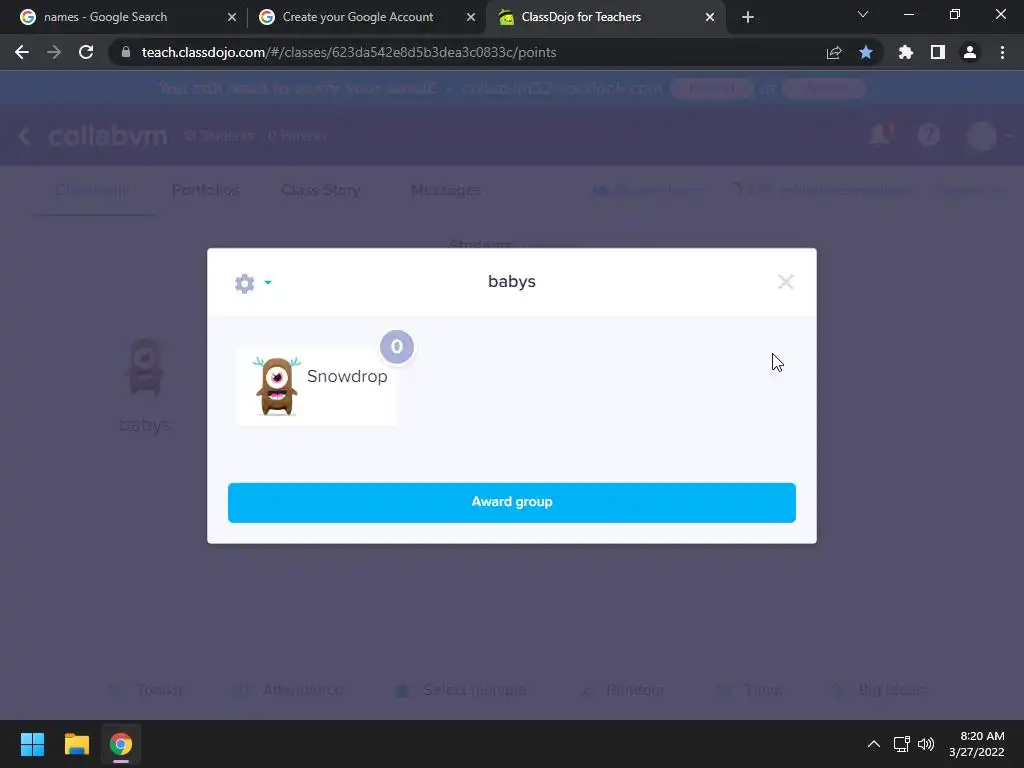The height and width of the screenshot is (768, 1024).
Task: Open Chrome extensions puzzle icon
Action: pos(906,52)
